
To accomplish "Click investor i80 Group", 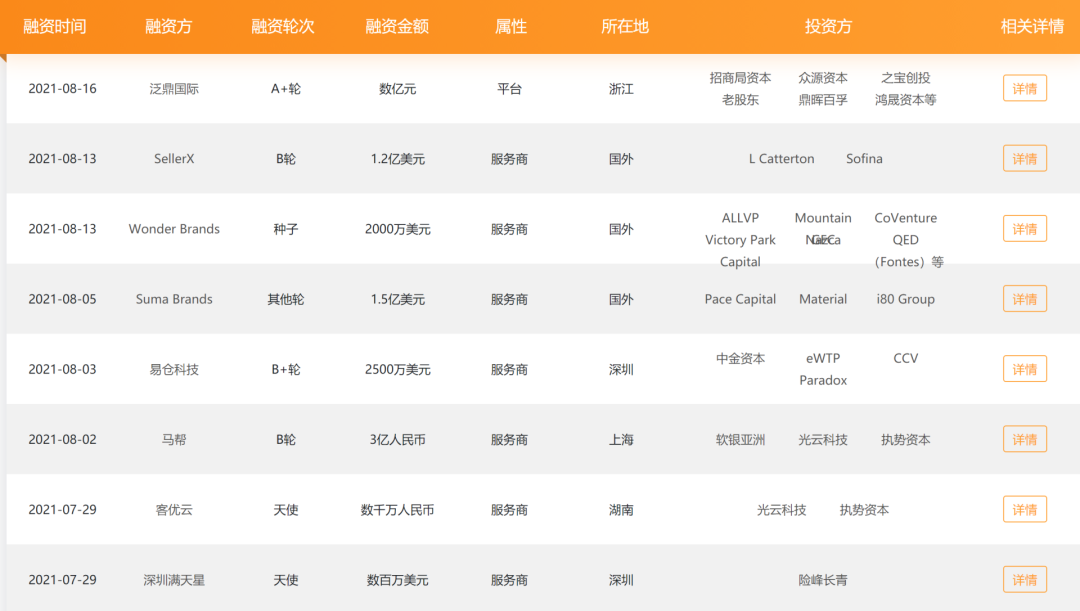I will click(906, 299).
